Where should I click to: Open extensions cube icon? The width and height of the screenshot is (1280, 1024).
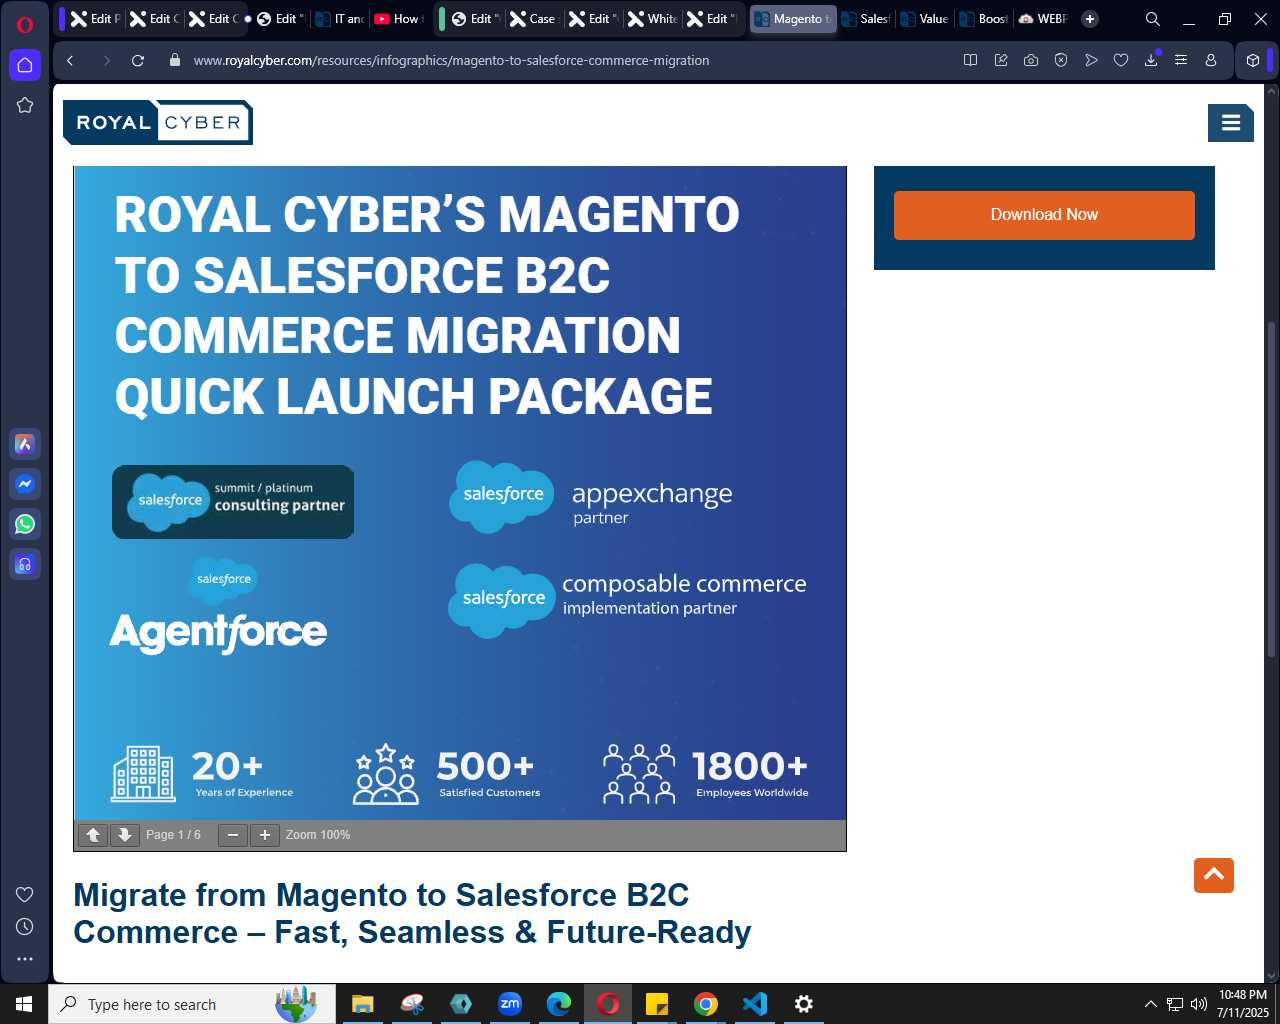1253,60
